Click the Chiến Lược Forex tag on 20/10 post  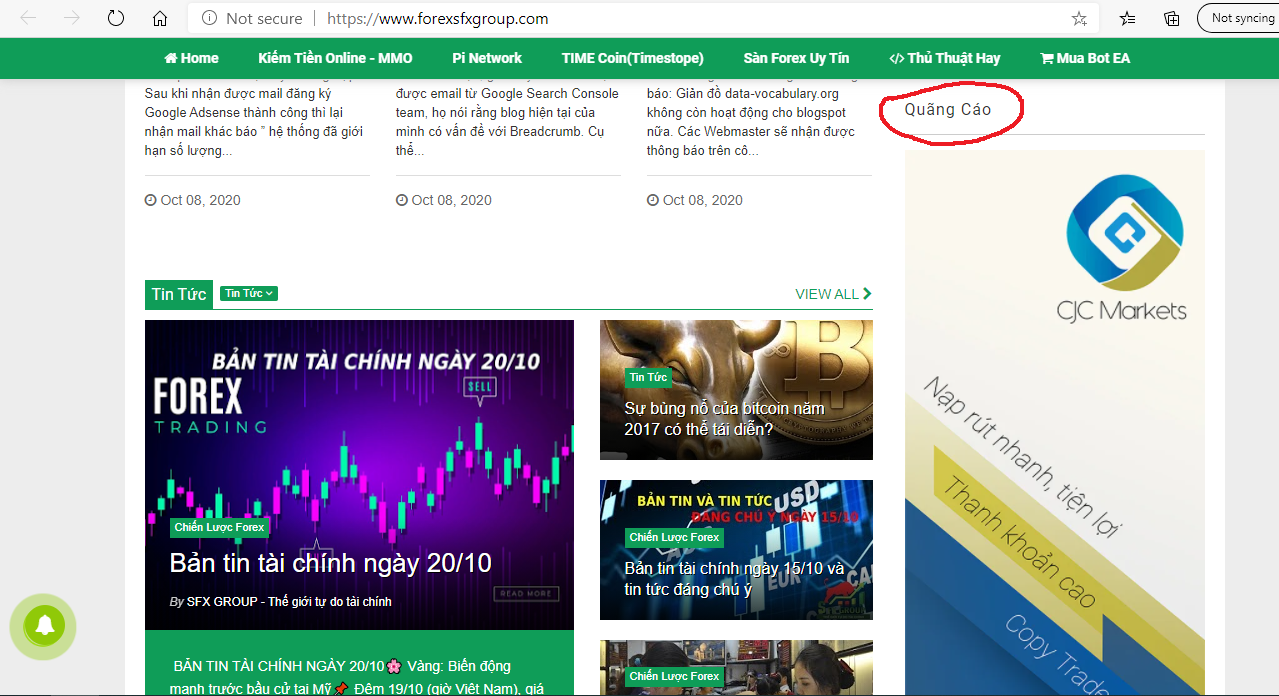point(219,527)
